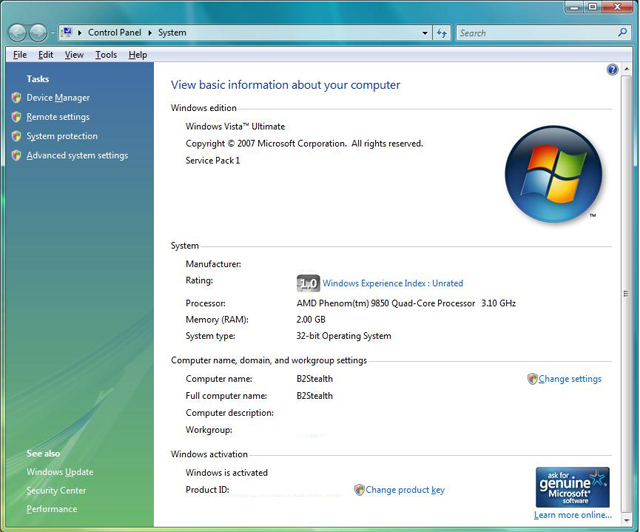Viewport: 640px width, 532px height.
Task: Click Windows Experience Index: Unrated link
Action: (x=393, y=284)
